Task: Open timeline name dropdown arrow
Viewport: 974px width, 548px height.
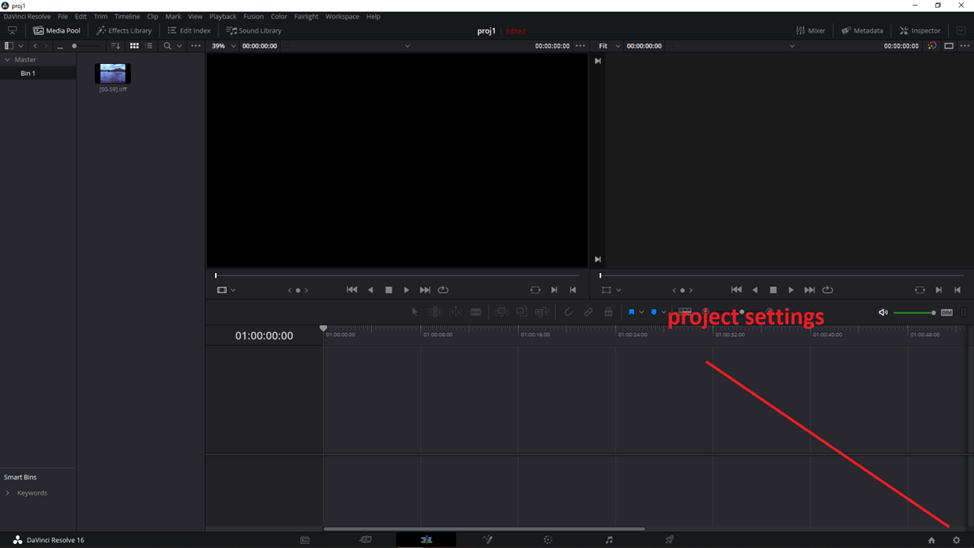Action: tap(792, 46)
